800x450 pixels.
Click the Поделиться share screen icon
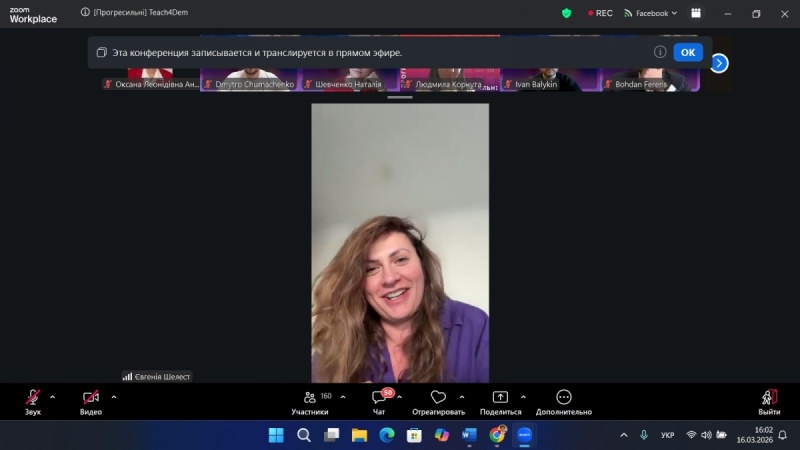500,398
